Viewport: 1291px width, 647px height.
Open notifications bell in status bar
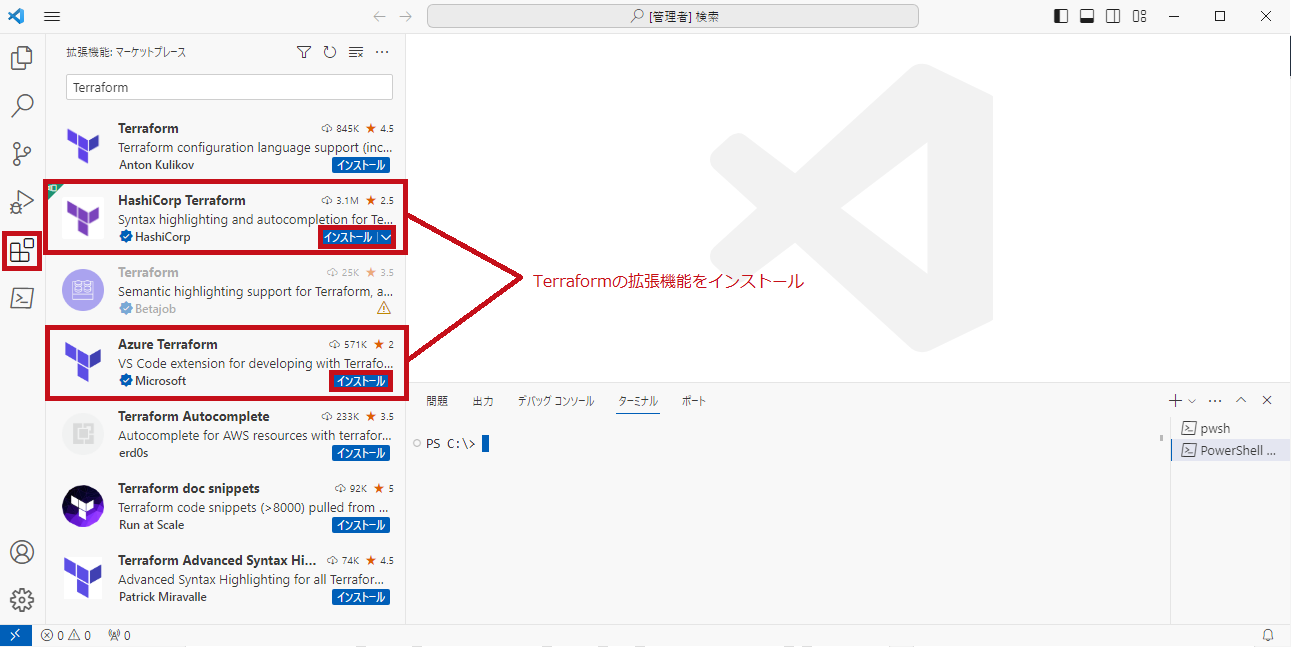[1268, 635]
